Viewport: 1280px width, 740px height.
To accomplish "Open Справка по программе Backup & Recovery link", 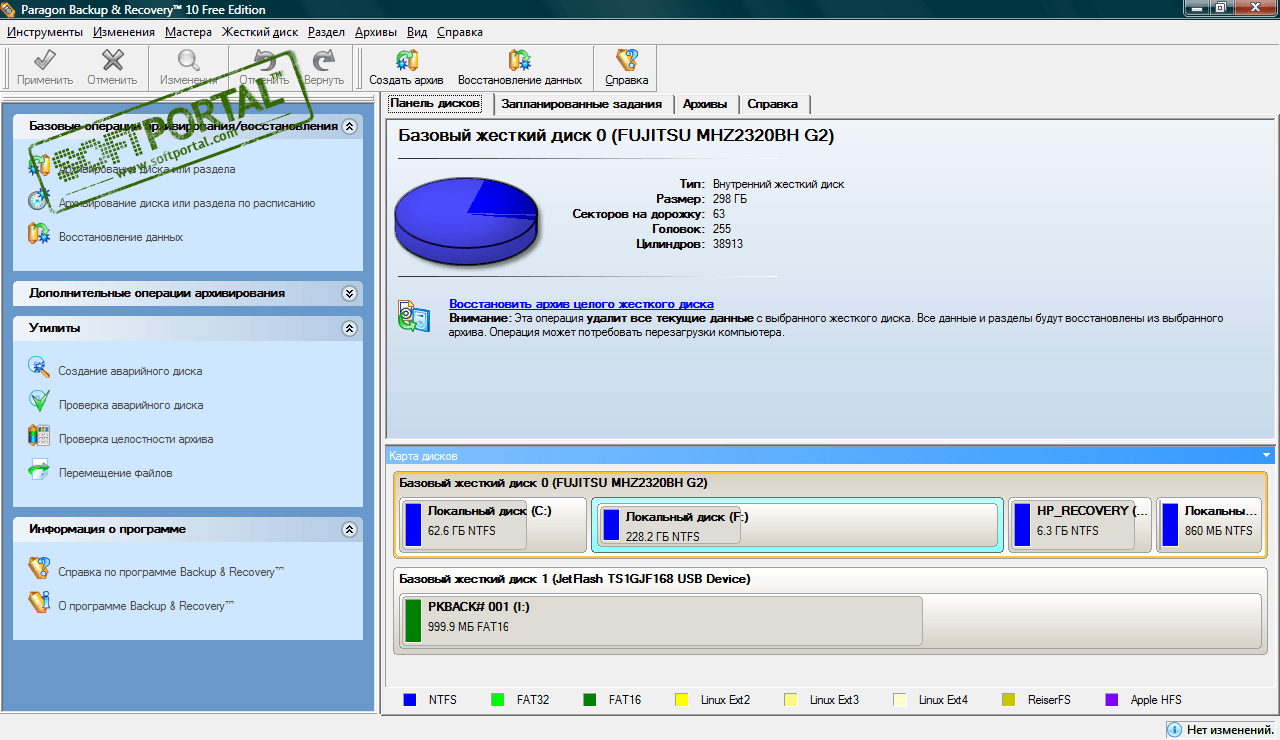I will 172,572.
